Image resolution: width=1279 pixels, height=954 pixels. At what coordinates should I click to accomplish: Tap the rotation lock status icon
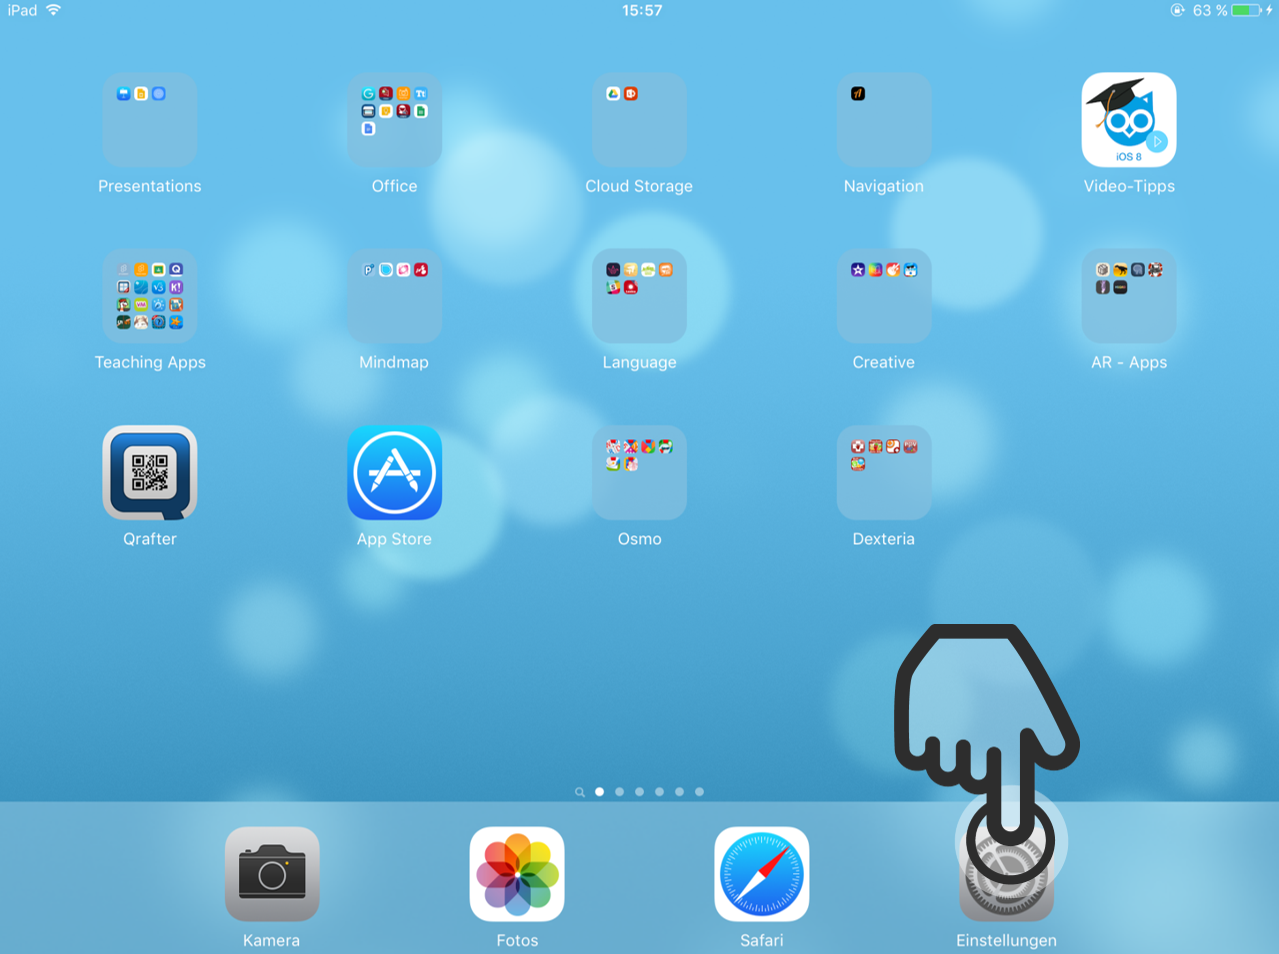[1177, 10]
